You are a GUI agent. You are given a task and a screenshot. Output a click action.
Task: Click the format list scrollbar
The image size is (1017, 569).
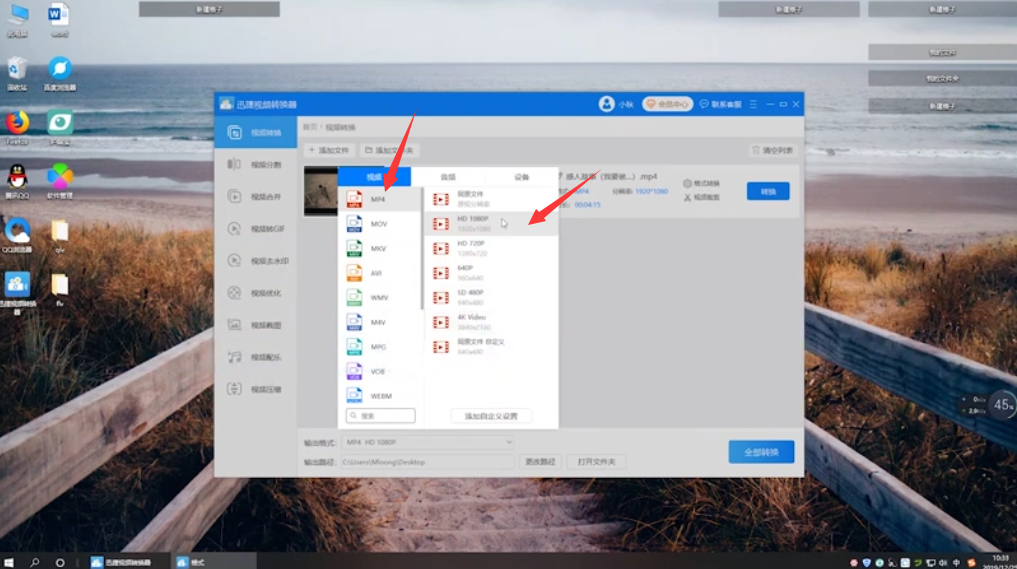click(422, 248)
